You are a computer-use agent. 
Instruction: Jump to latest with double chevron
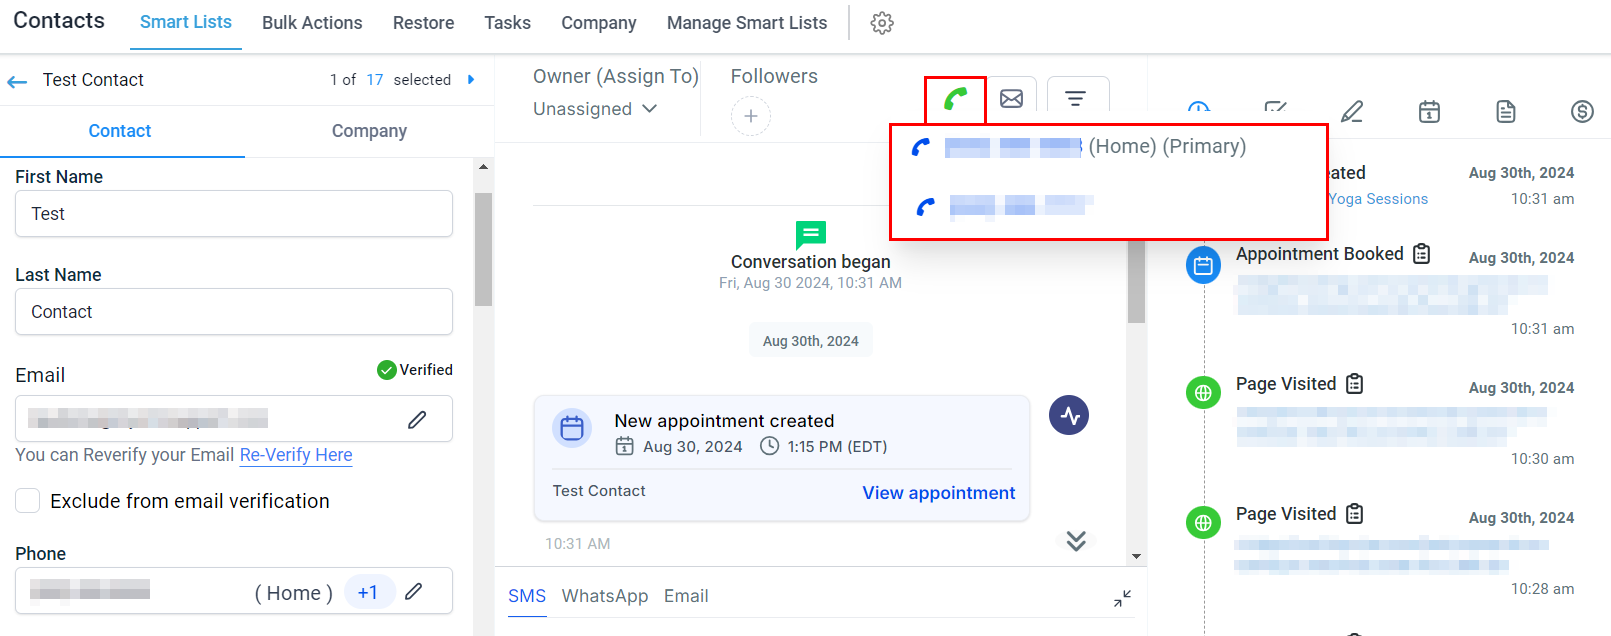pos(1076,541)
